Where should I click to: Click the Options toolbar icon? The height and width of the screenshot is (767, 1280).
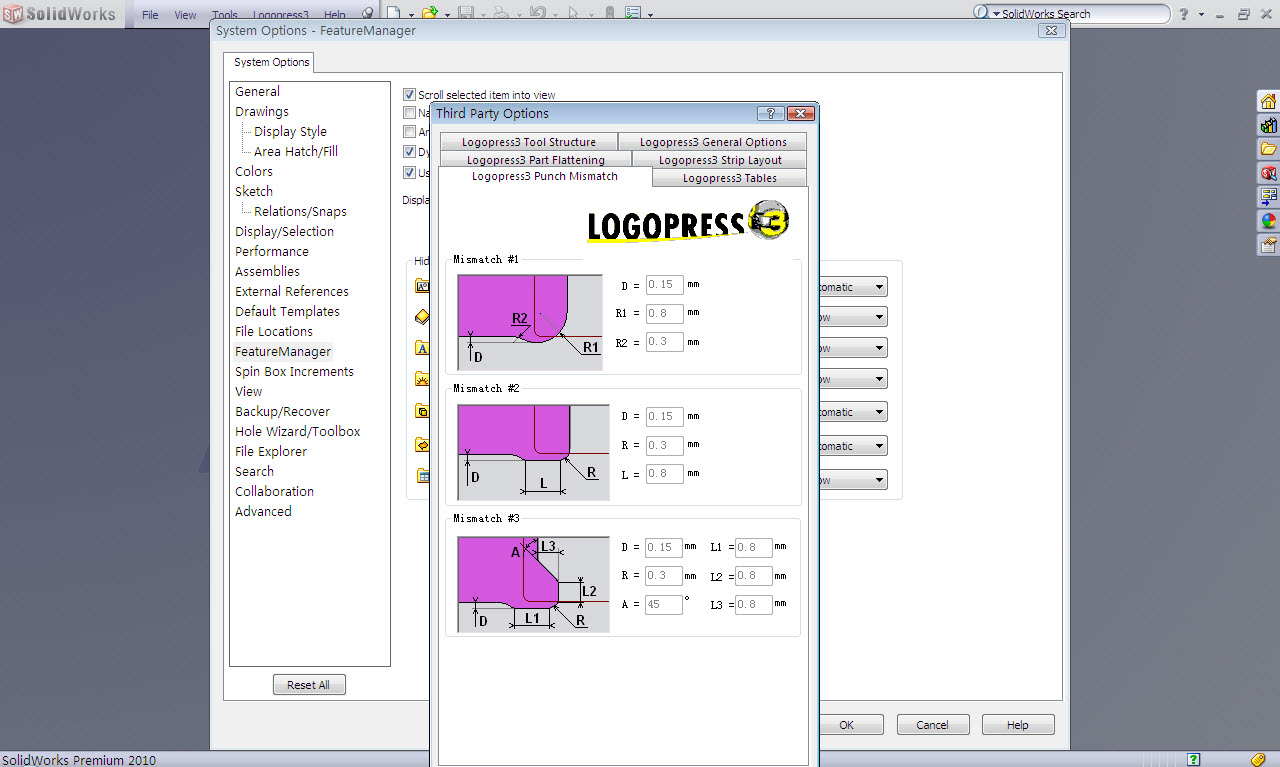(633, 14)
